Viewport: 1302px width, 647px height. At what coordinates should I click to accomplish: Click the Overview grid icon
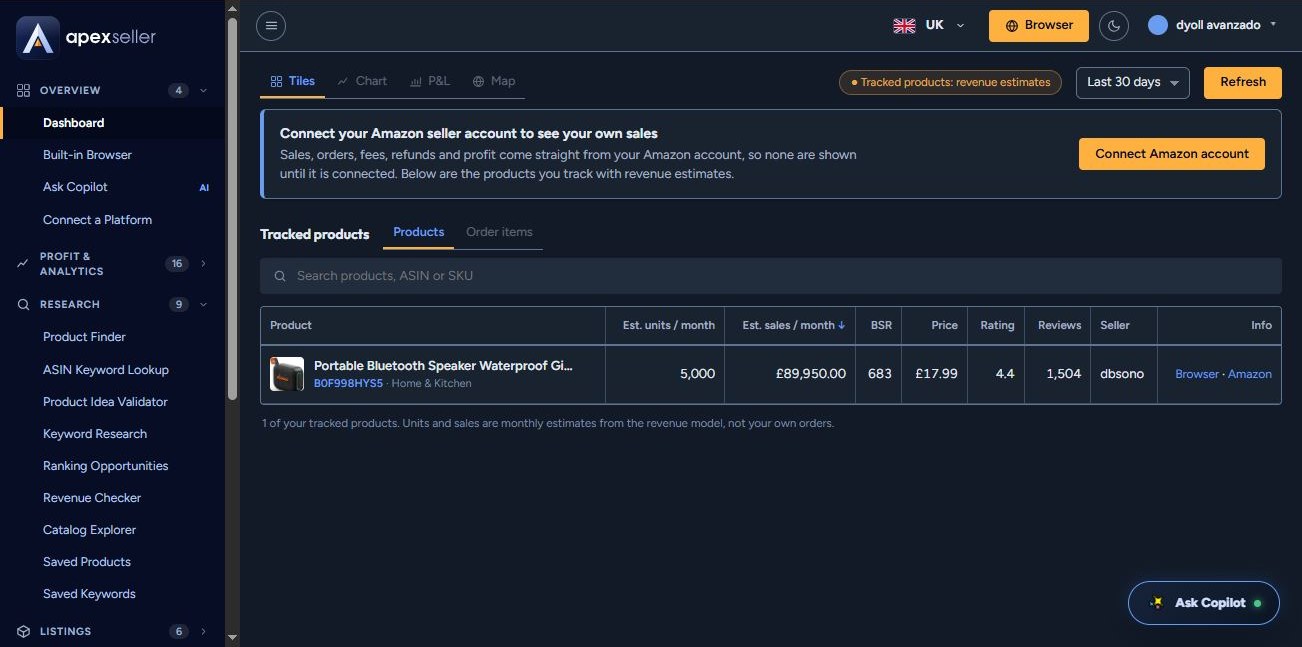24,90
